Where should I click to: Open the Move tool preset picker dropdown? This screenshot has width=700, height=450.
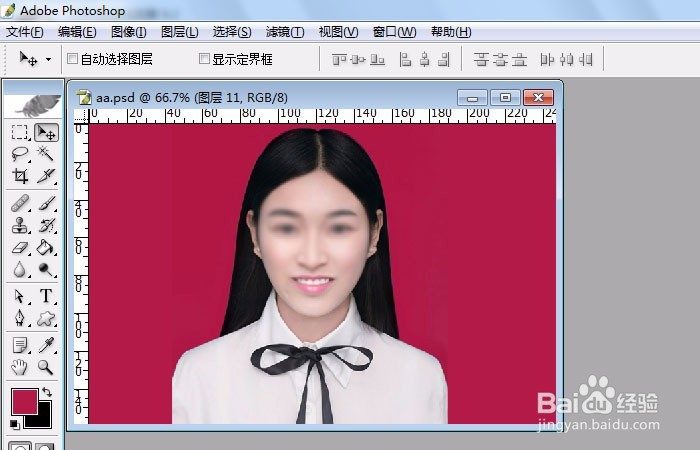coord(48,59)
